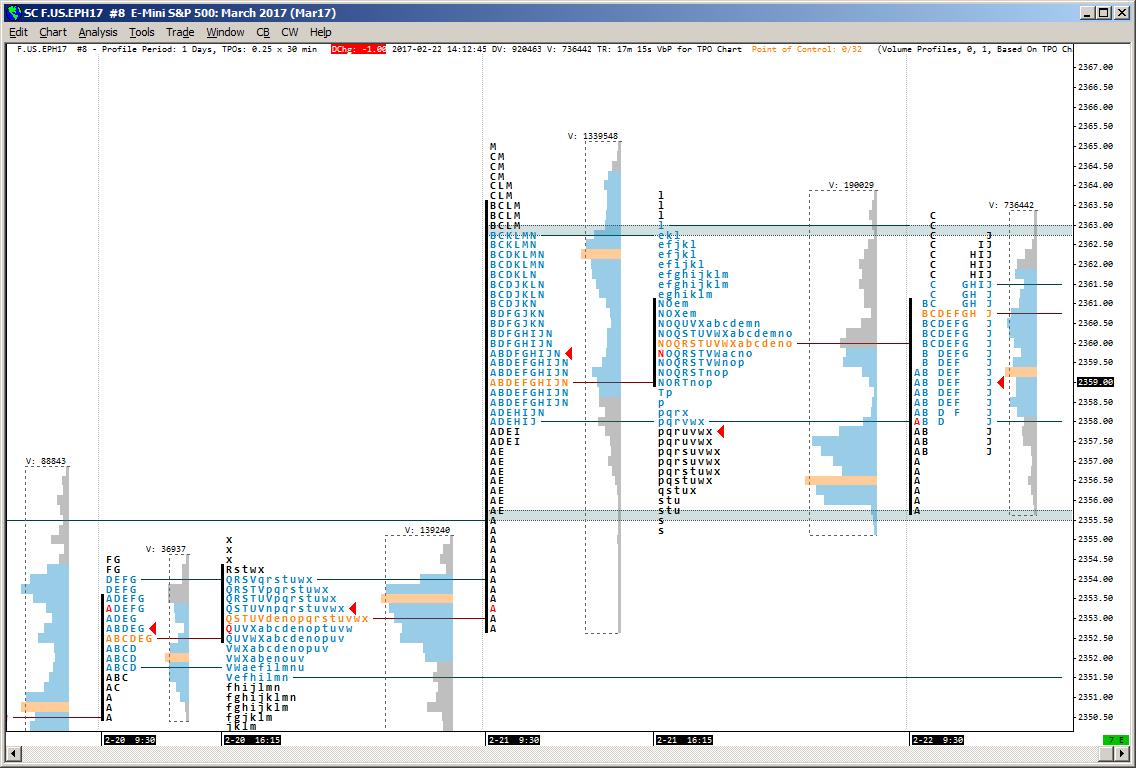
Task: Select the 2-21 9:30 date marker
Action: click(x=514, y=740)
